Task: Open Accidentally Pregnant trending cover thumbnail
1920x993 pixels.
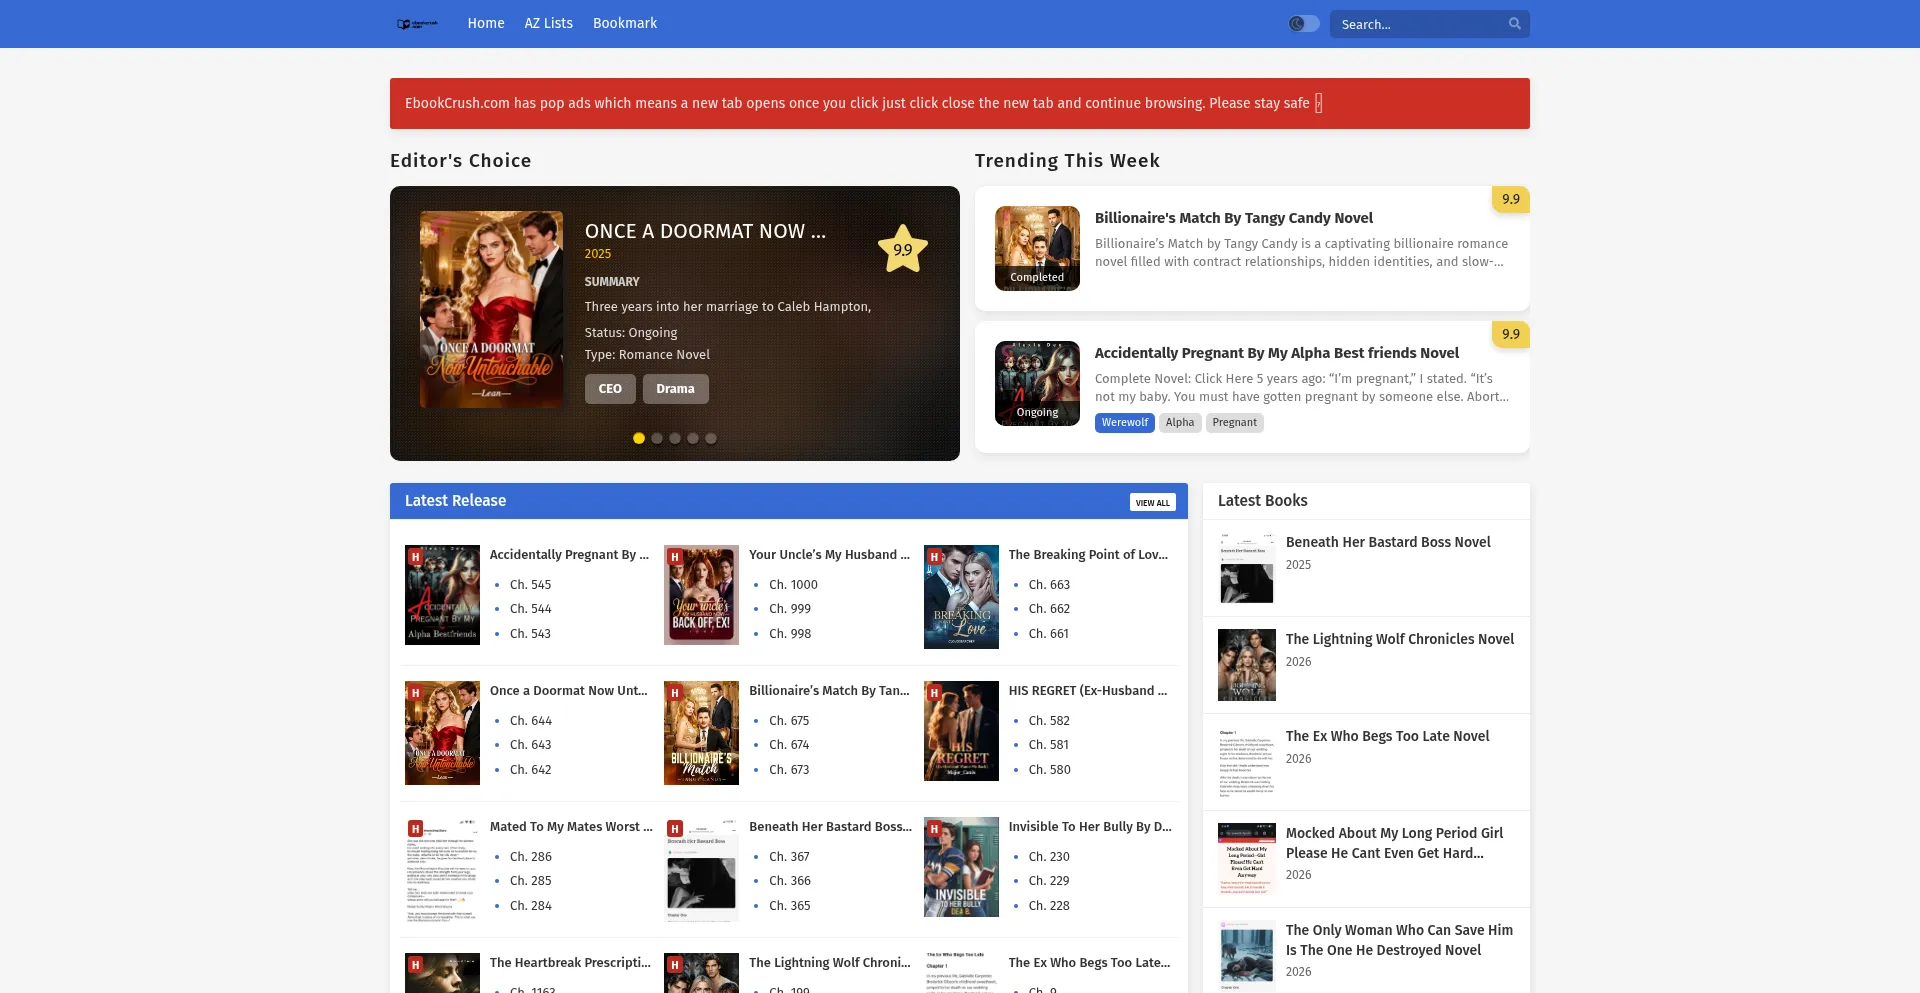Action: pyautogui.click(x=1037, y=383)
